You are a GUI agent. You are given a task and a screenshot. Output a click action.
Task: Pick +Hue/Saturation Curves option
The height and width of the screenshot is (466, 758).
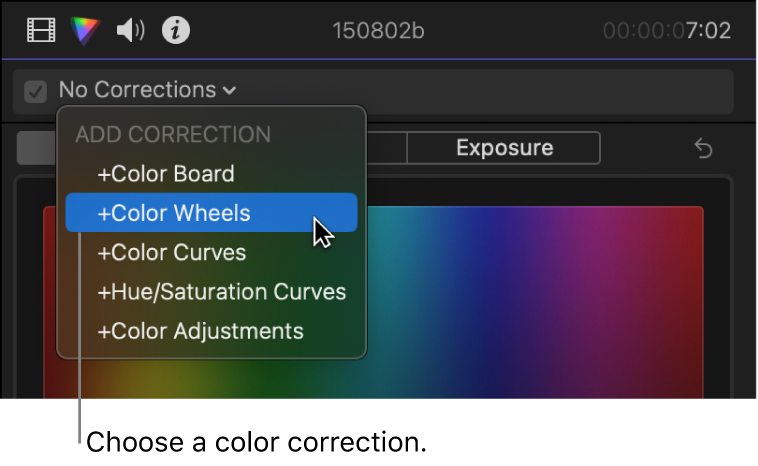click(221, 292)
